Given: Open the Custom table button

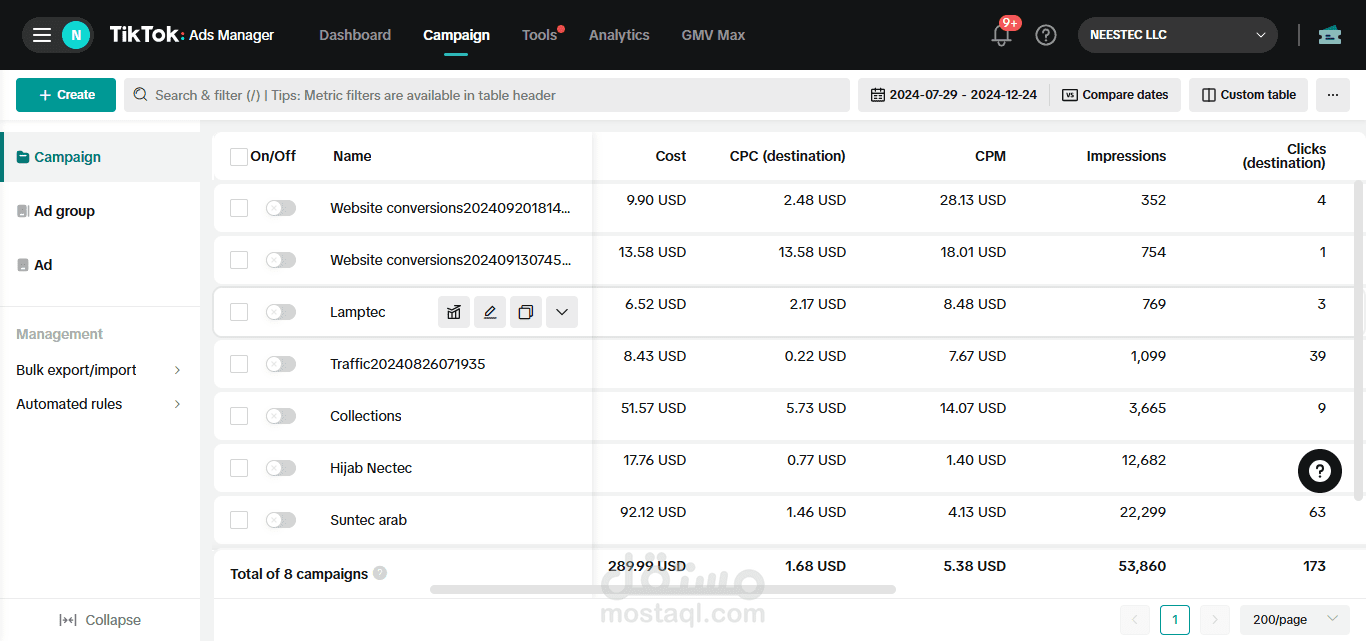Looking at the screenshot, I should [x=1248, y=95].
